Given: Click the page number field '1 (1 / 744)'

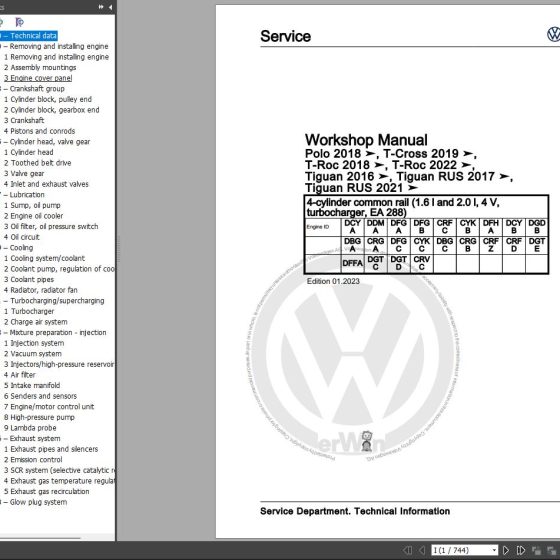Looking at the screenshot, I should point(461,550).
